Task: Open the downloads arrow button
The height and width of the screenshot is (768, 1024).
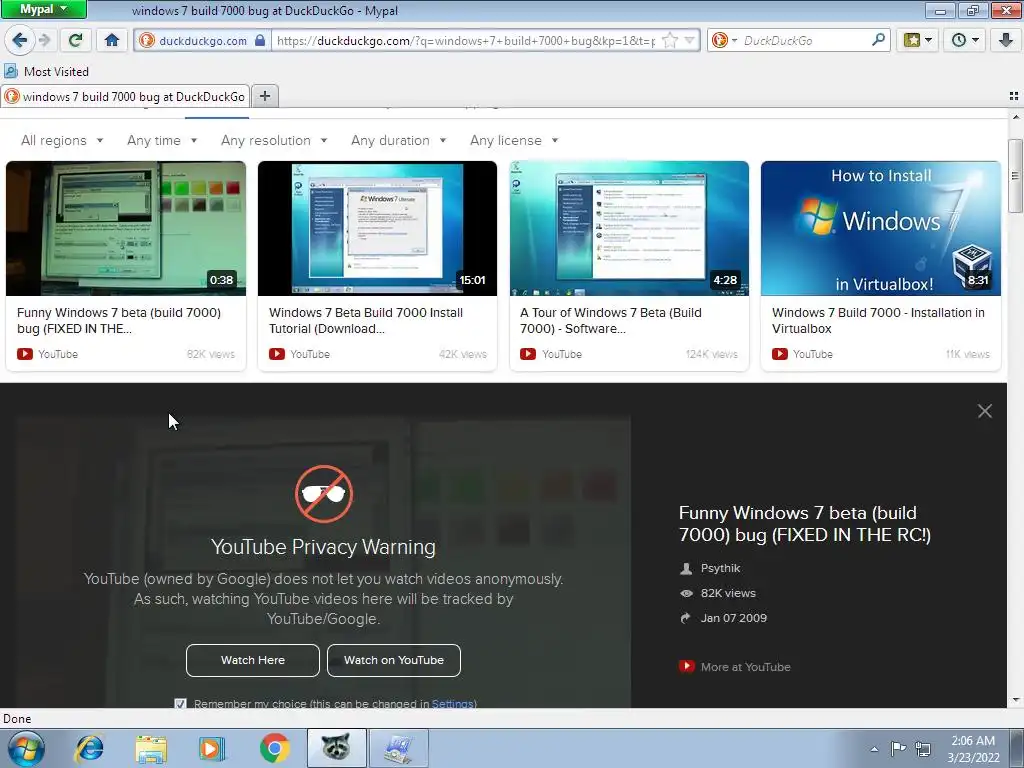Action: click(1006, 40)
